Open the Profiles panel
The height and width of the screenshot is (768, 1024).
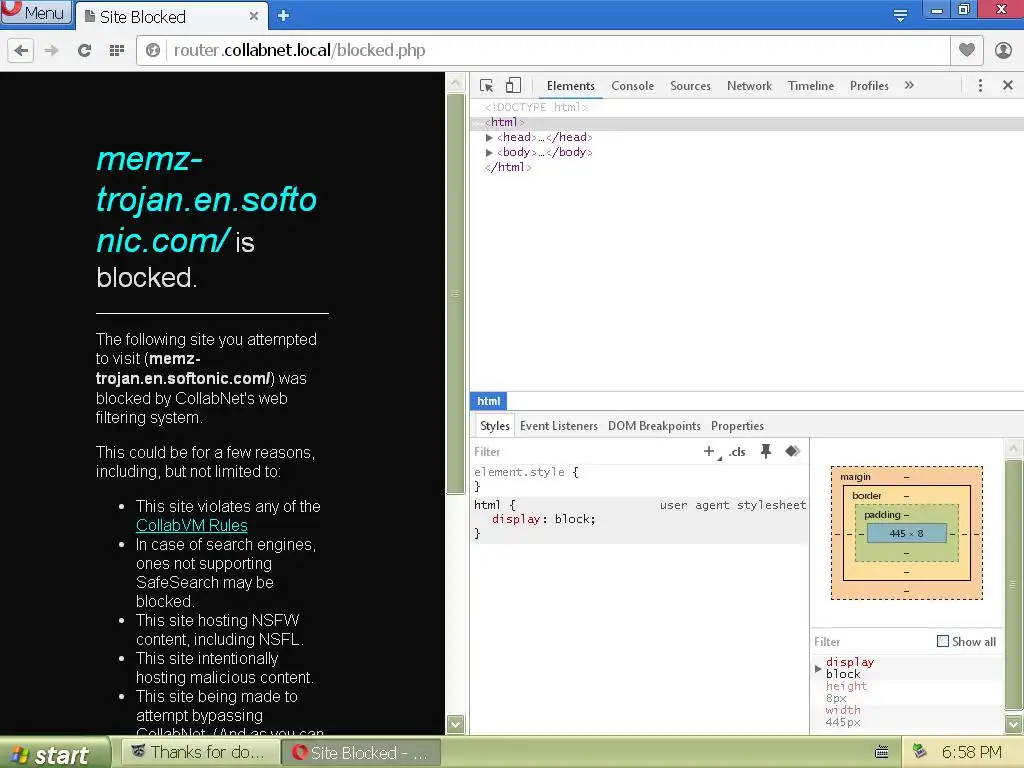[x=869, y=86]
